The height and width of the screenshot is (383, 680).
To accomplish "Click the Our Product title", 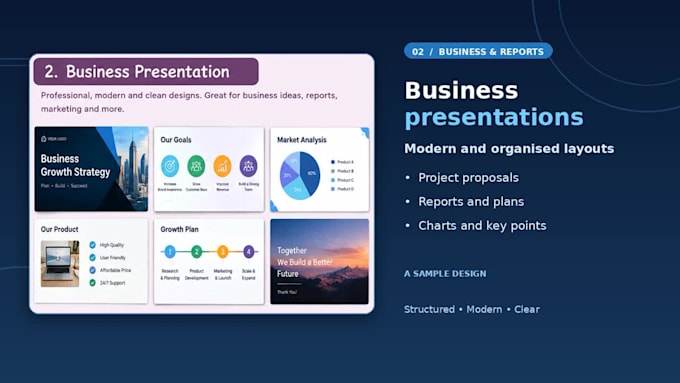I will tap(59, 229).
